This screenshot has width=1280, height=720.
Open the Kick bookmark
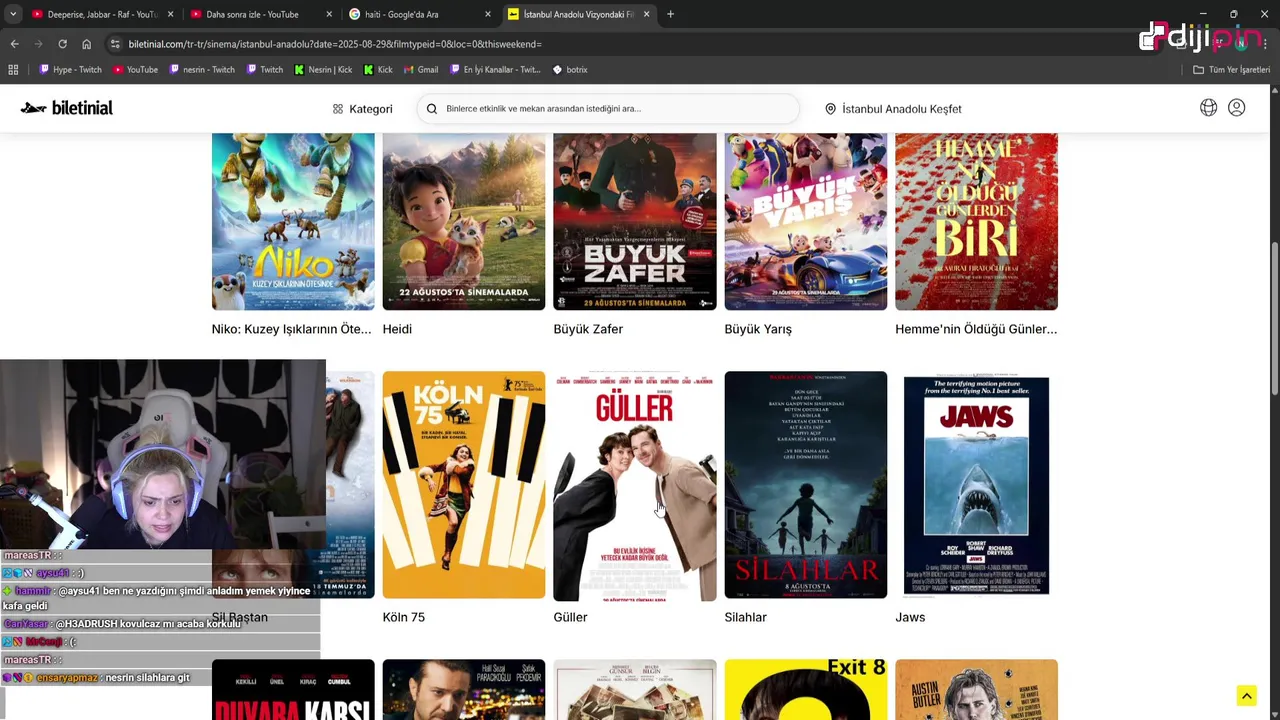pos(378,70)
